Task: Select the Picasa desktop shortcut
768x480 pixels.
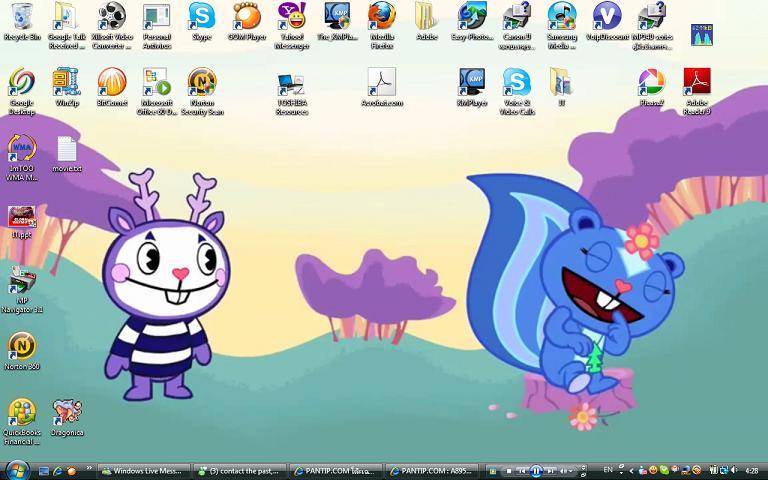Action: click(651, 88)
